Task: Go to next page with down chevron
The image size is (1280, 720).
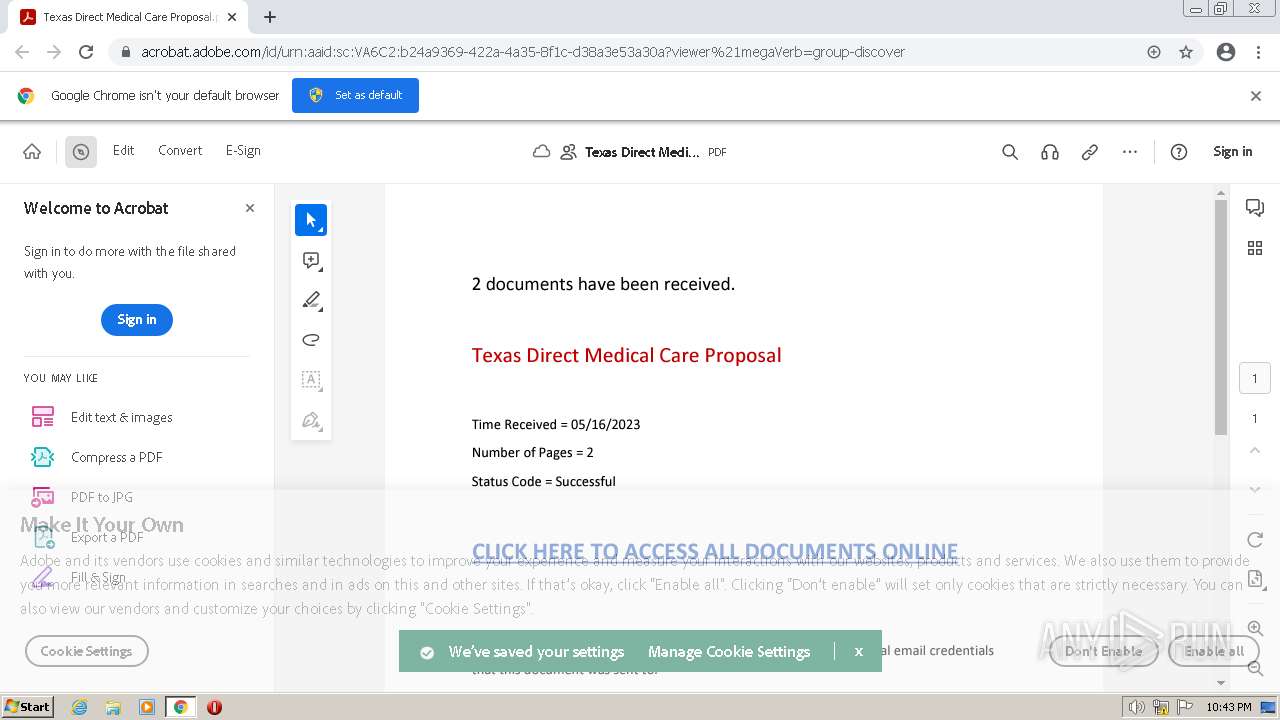Action: tap(1255, 489)
